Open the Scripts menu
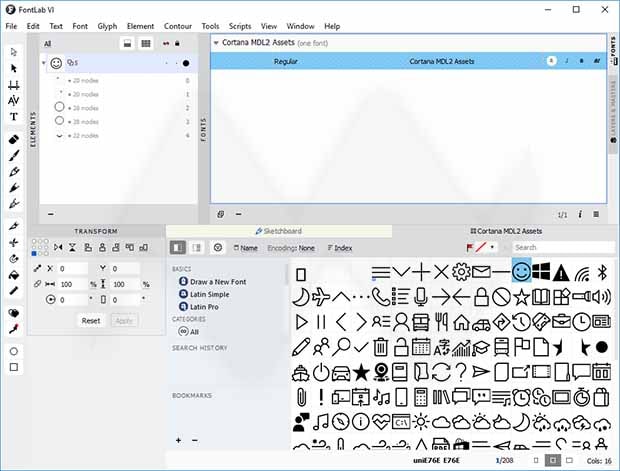 (x=240, y=26)
